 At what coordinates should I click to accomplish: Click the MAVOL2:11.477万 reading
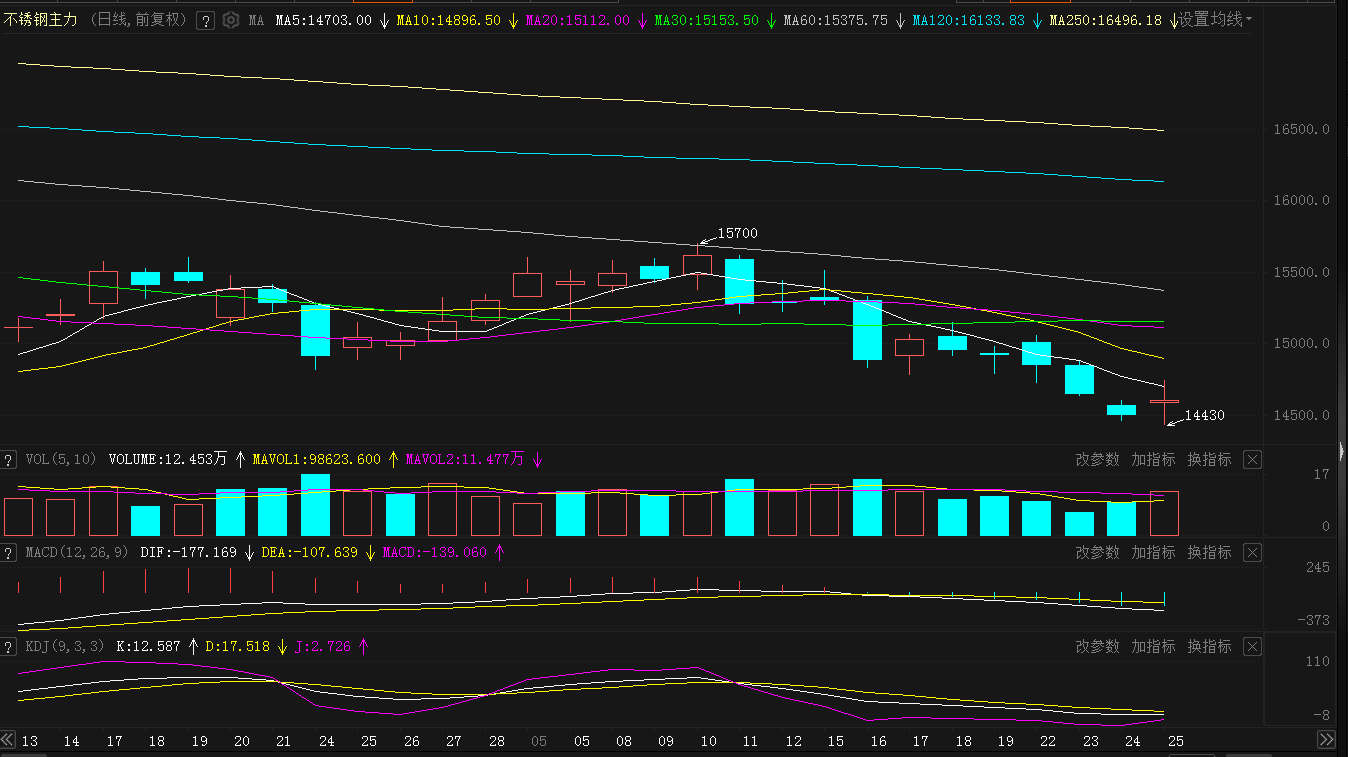(465, 460)
